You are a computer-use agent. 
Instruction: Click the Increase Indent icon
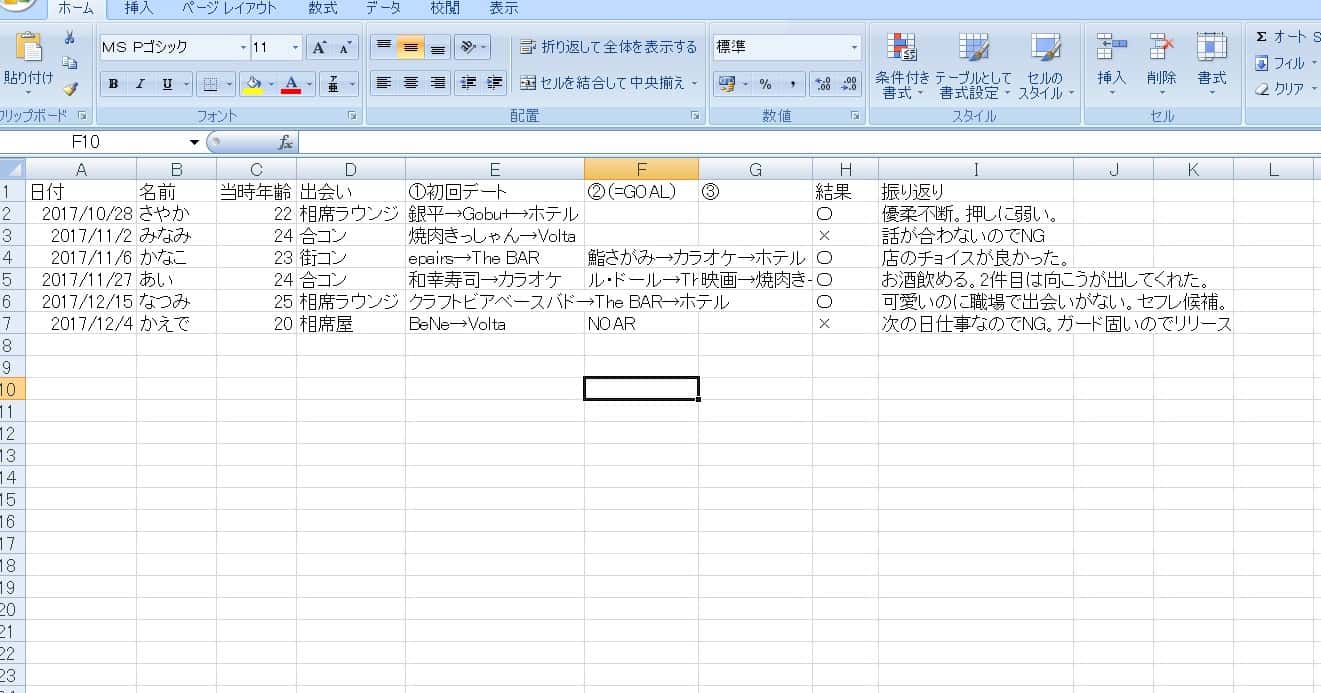point(494,83)
